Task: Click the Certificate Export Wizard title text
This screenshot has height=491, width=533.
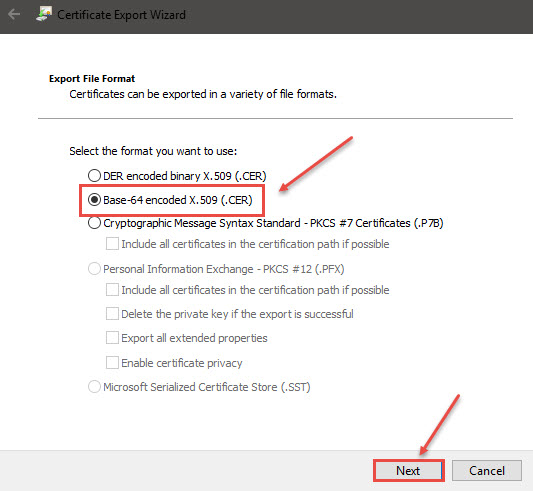Action: (121, 15)
